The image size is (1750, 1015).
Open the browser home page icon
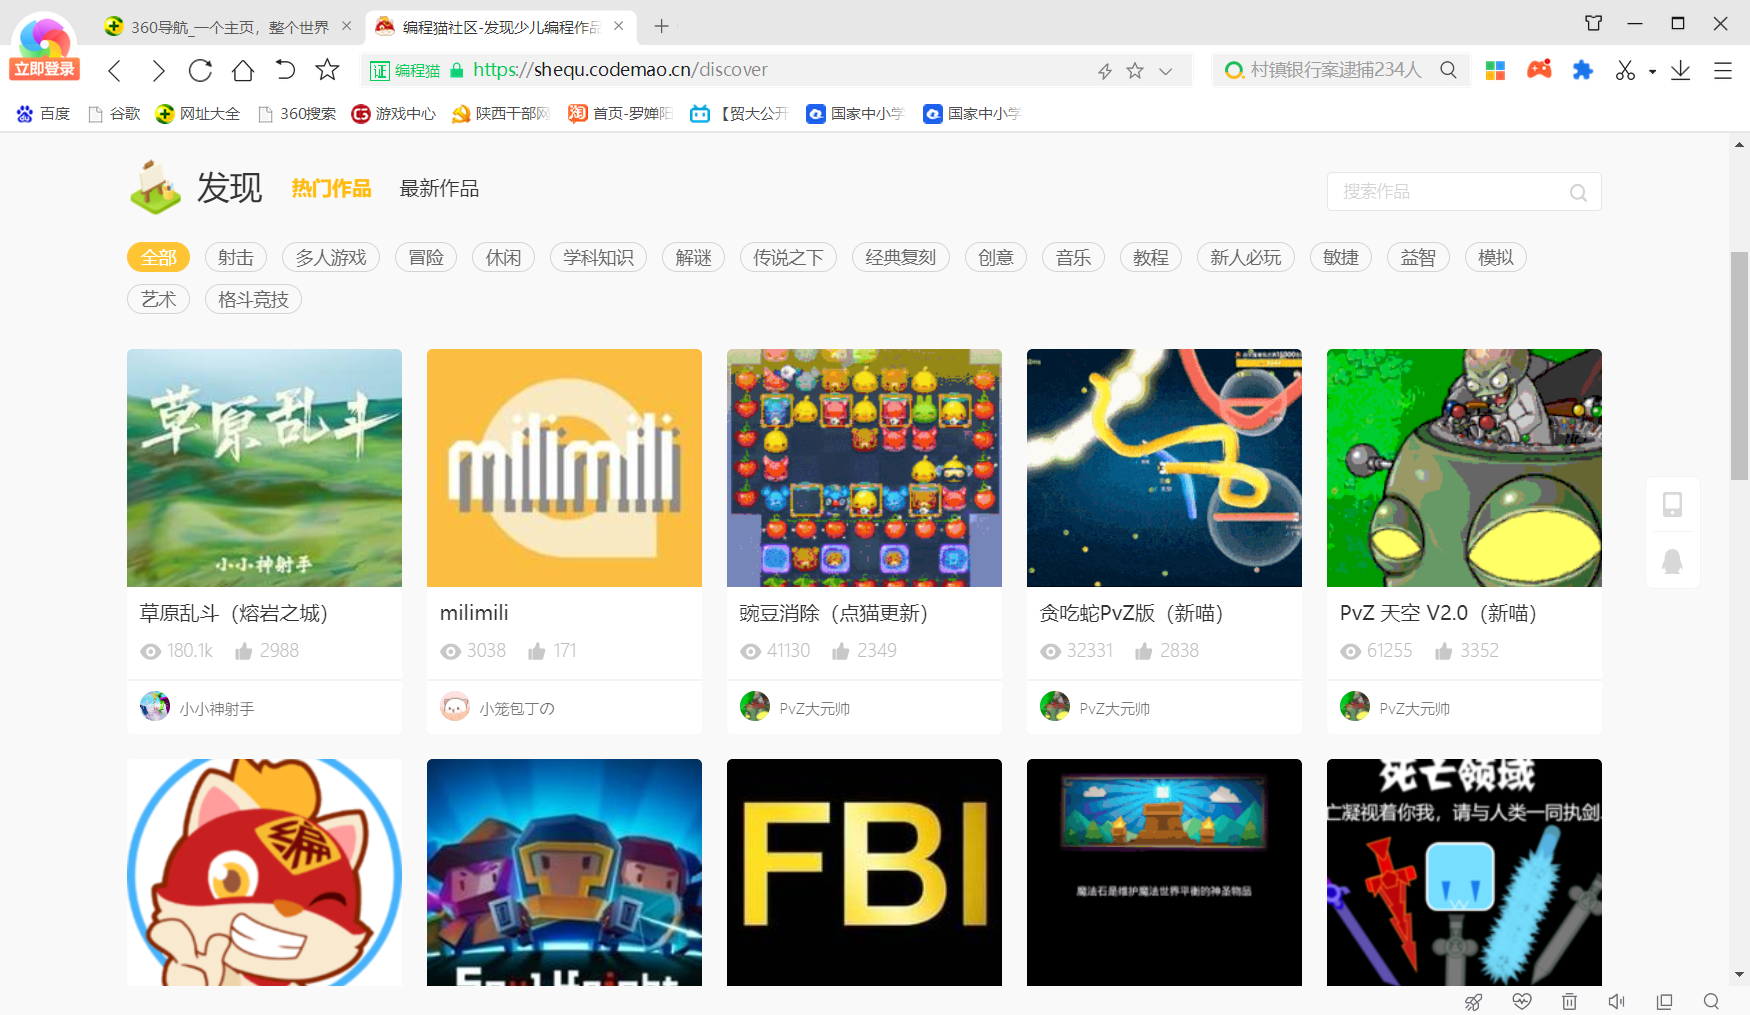coord(243,70)
